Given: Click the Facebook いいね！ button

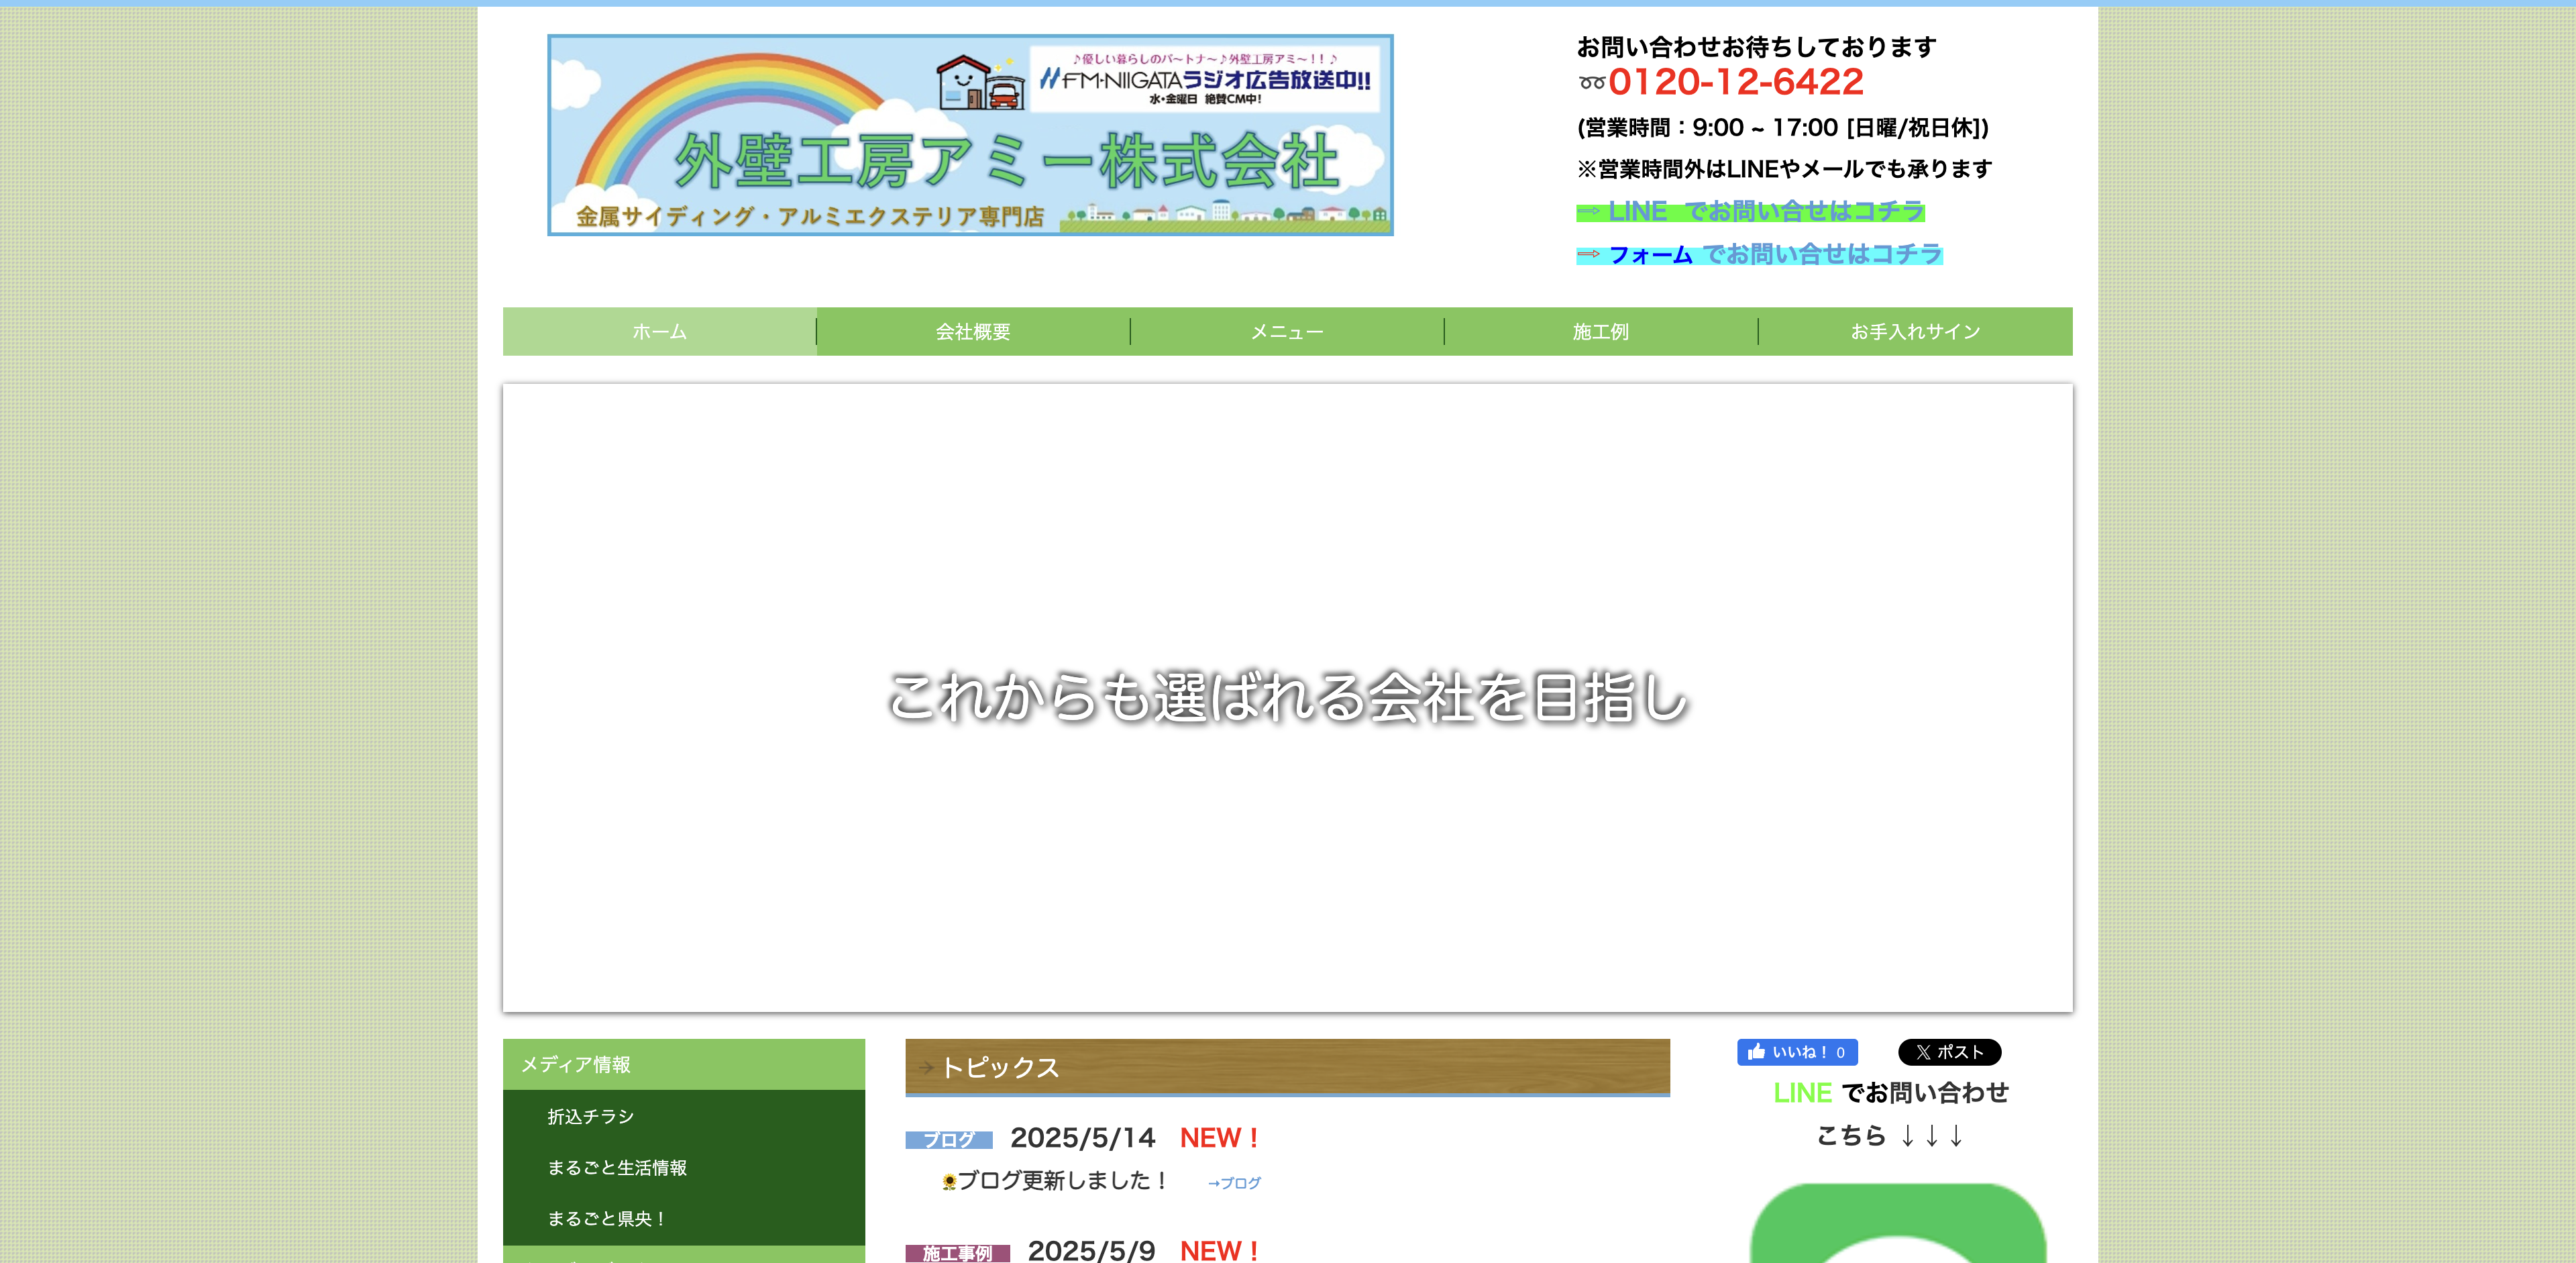Looking at the screenshot, I should click(x=1797, y=1052).
